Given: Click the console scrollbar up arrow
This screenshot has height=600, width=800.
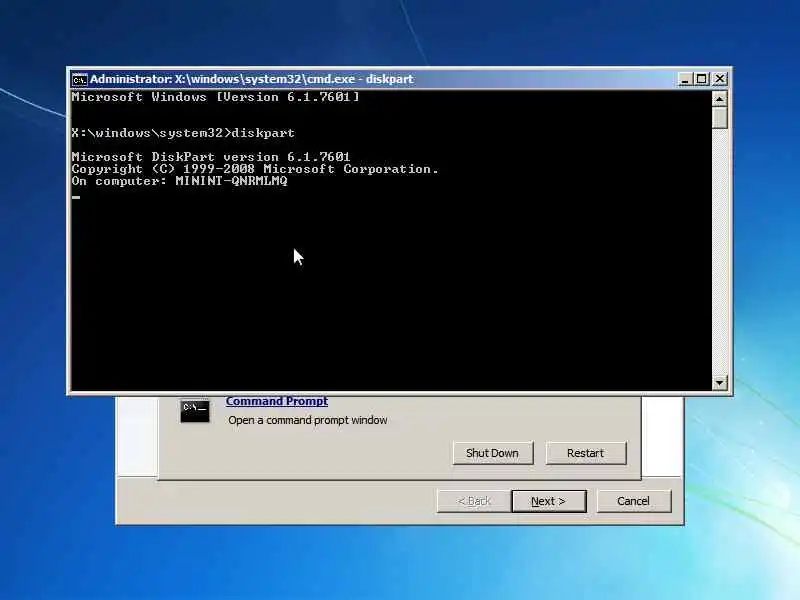Looking at the screenshot, I should point(719,98).
